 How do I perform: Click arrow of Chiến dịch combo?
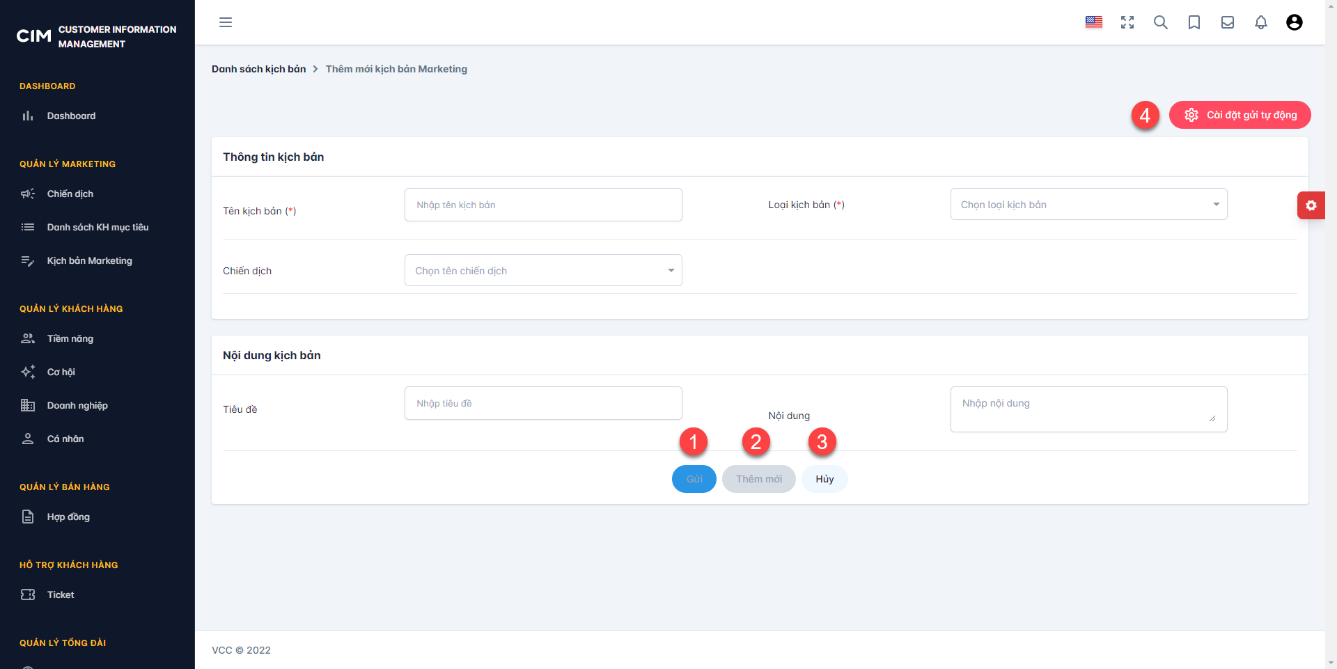point(670,270)
